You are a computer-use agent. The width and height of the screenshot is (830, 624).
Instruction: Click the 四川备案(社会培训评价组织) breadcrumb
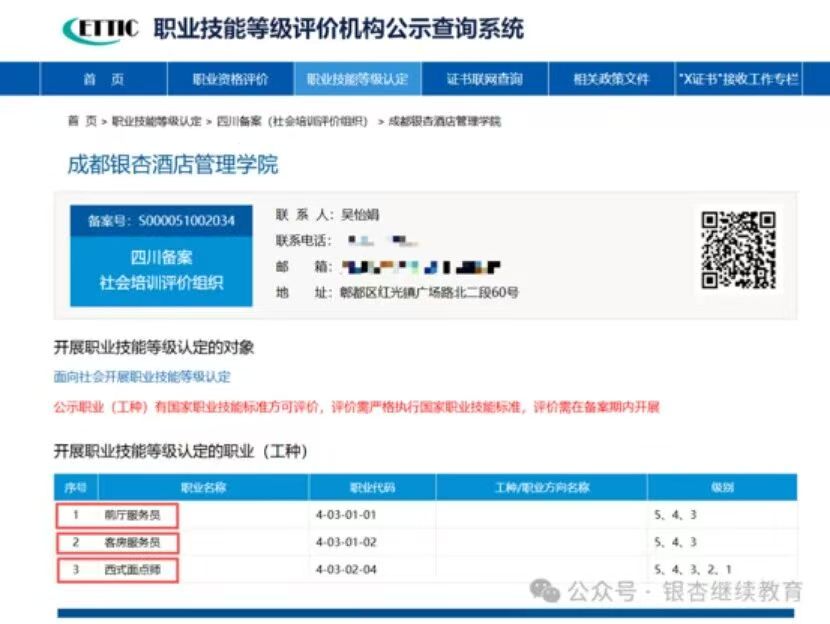[x=292, y=121]
